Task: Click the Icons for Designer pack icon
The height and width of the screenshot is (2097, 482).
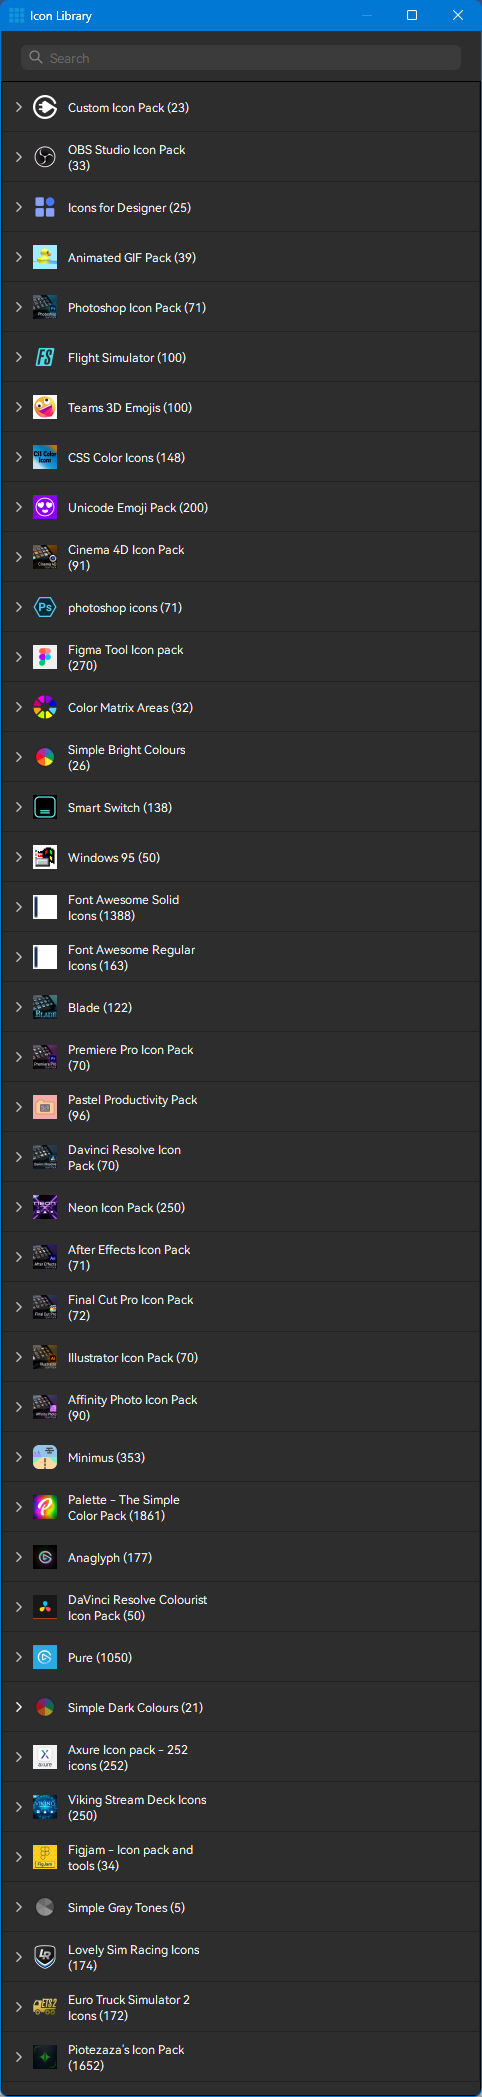Action: 45,207
